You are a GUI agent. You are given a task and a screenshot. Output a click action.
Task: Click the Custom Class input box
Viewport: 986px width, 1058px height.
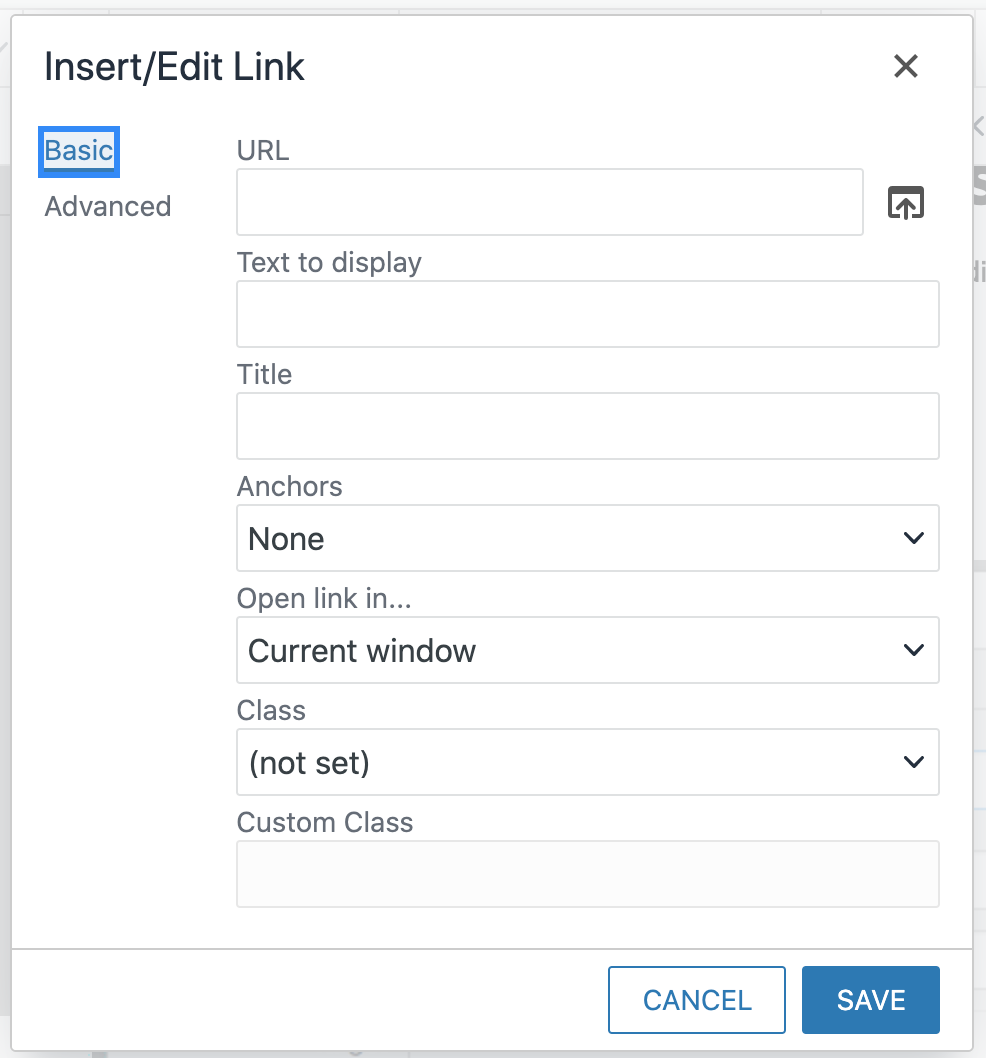tap(587, 873)
